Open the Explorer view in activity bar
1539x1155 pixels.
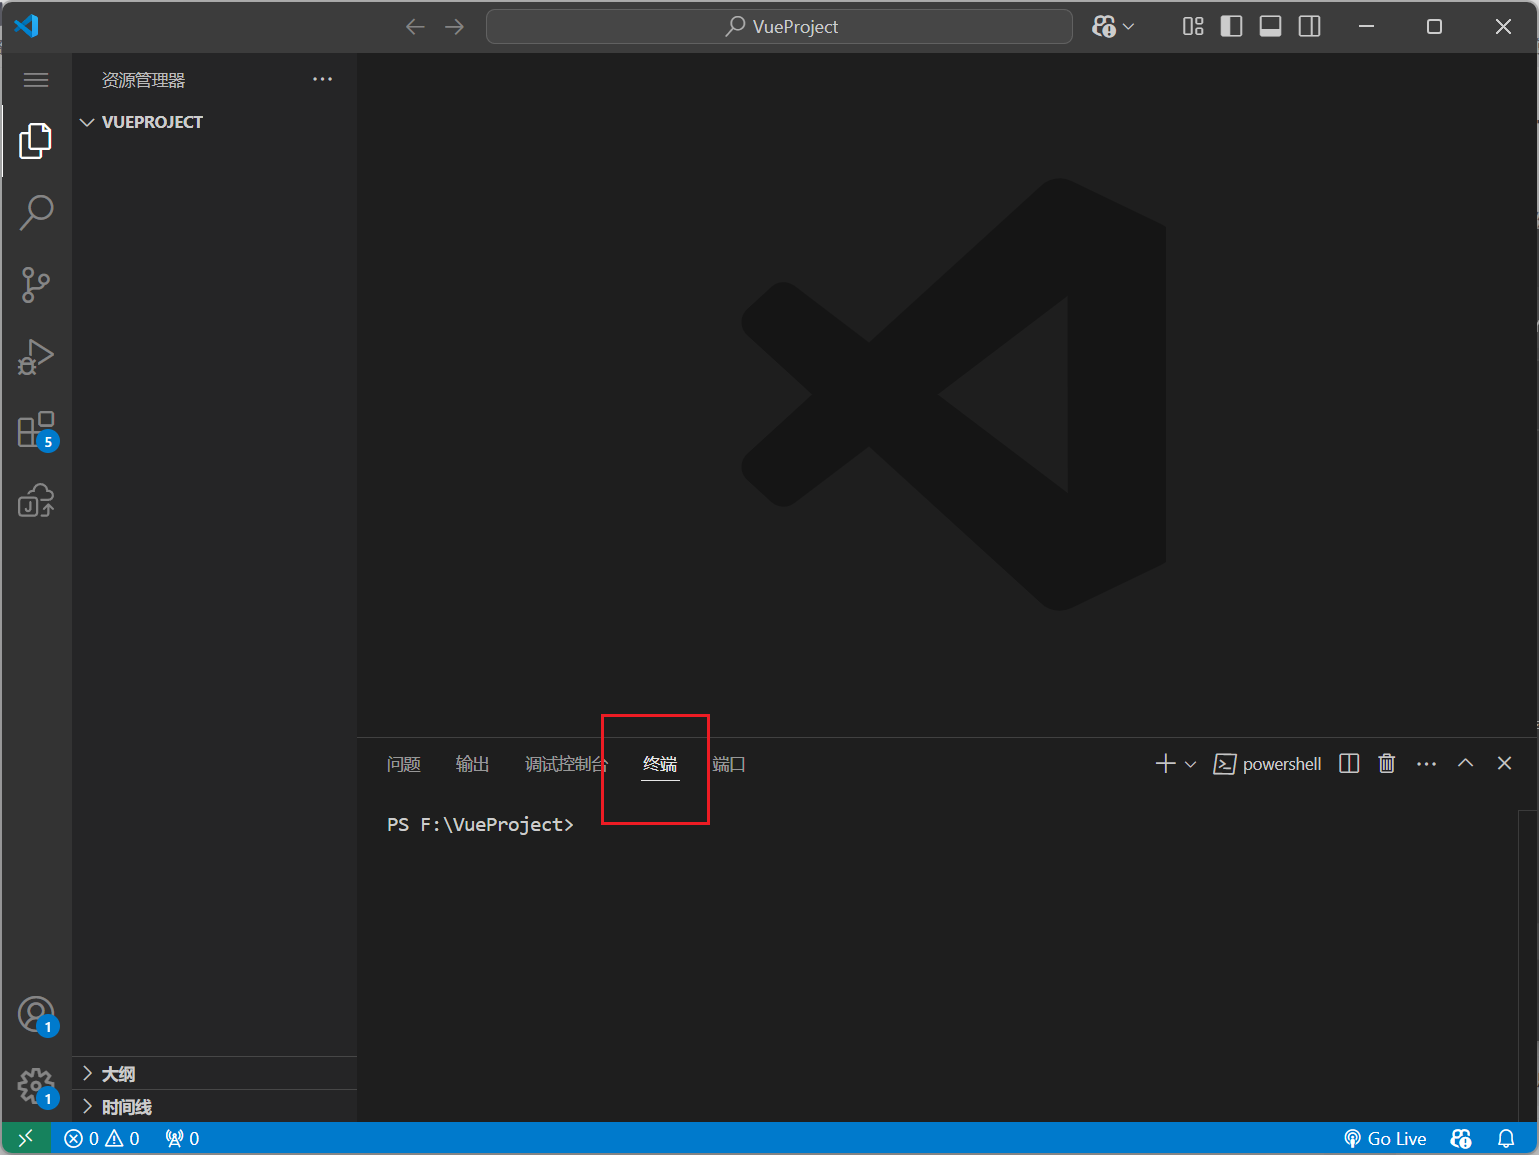(36, 141)
